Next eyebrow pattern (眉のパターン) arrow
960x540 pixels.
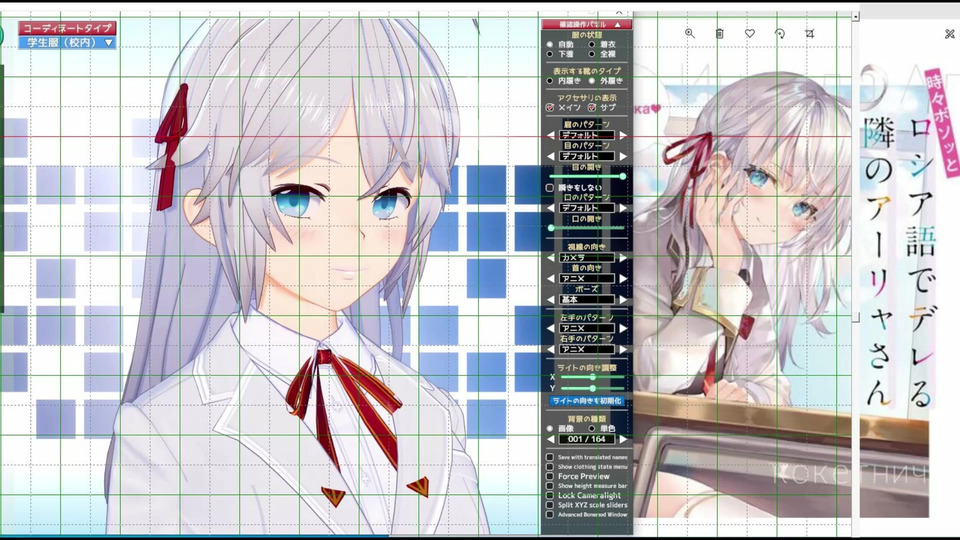click(x=623, y=135)
